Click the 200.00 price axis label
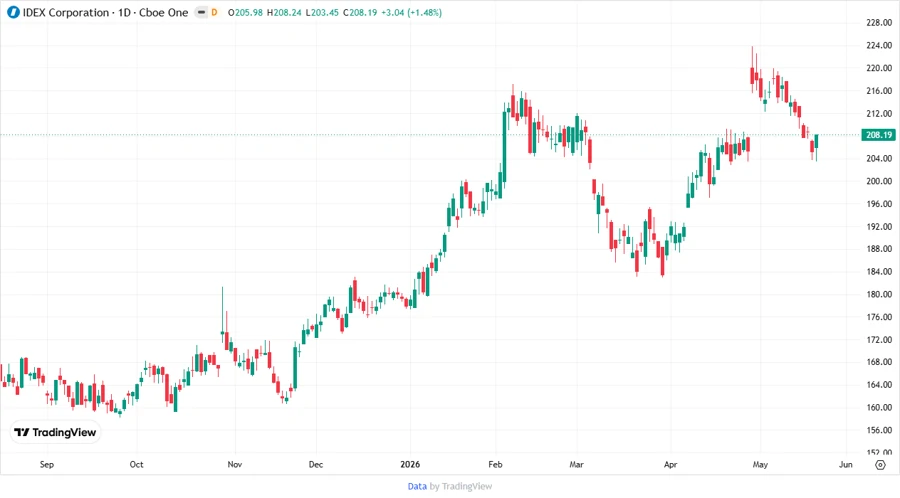Screen dimensions: 900x498 (x=879, y=181)
